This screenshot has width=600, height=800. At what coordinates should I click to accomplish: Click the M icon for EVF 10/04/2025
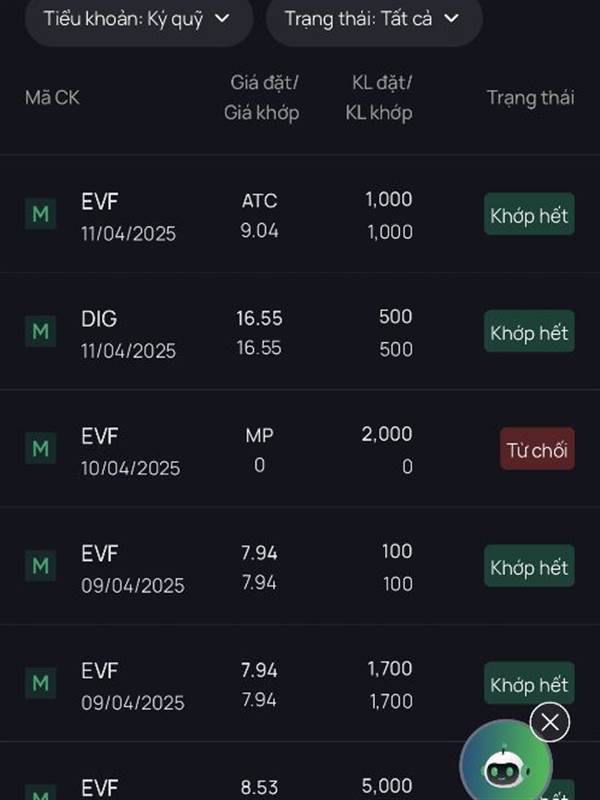(x=40, y=449)
